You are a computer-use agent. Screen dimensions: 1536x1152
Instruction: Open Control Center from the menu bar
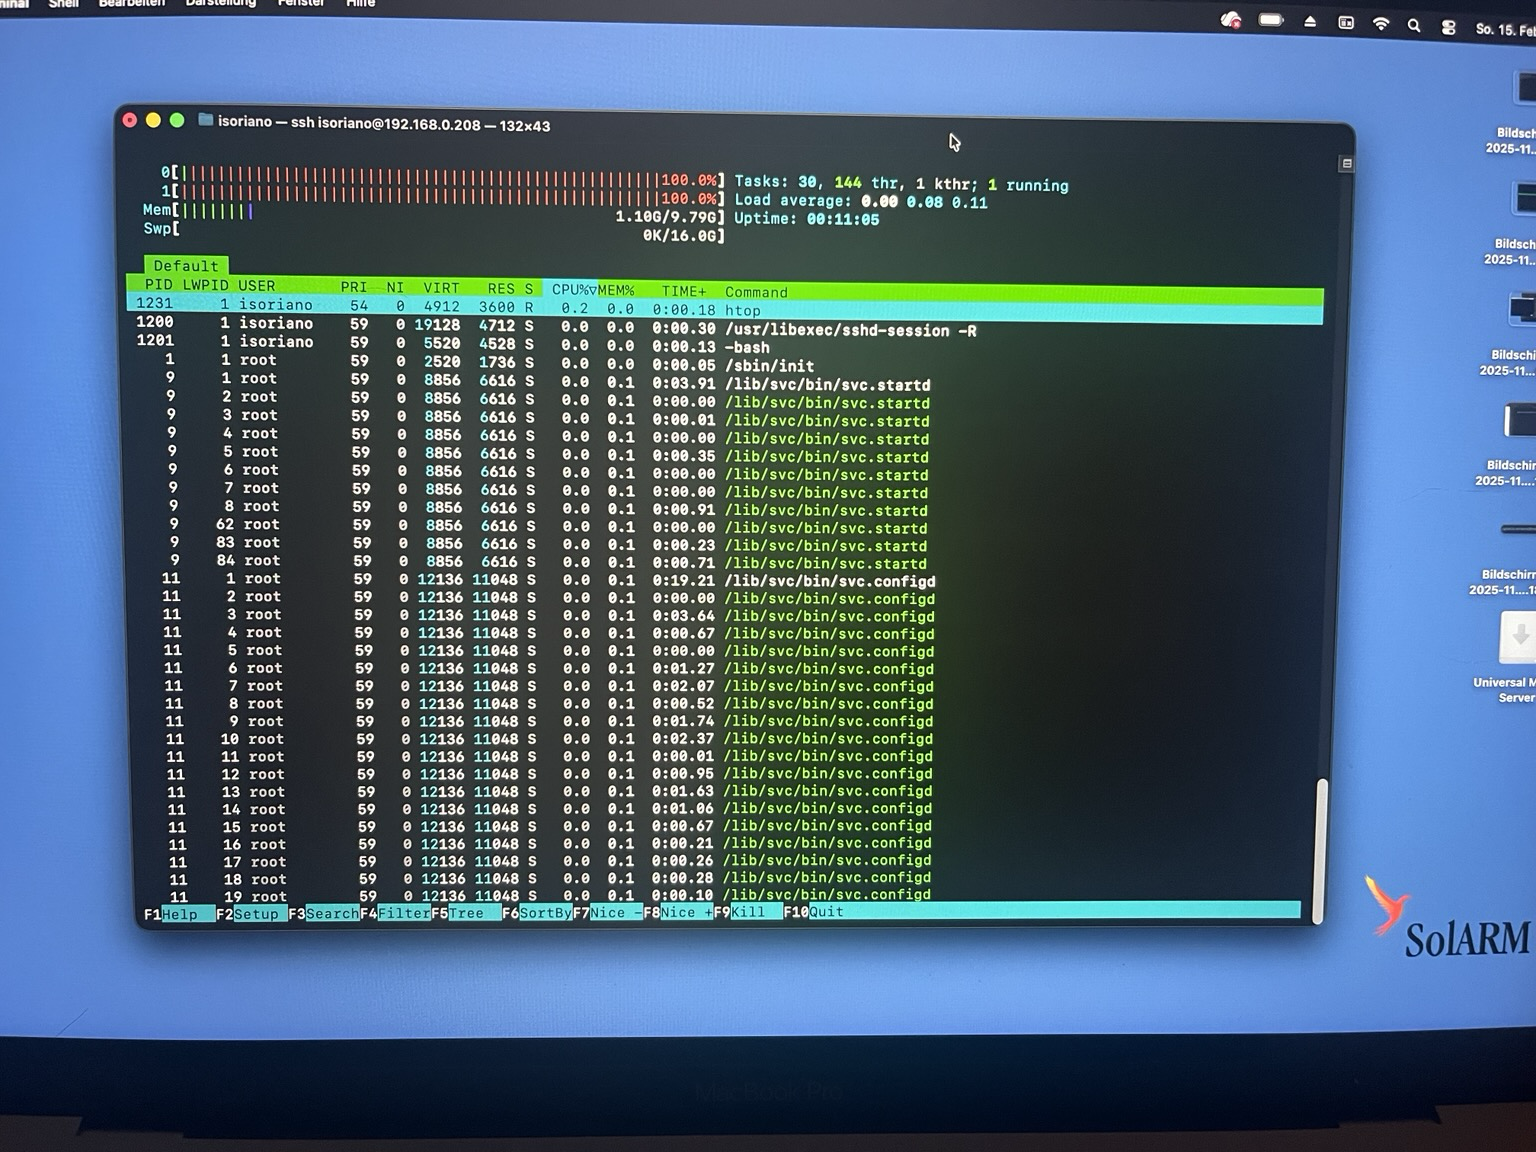(x=1448, y=27)
